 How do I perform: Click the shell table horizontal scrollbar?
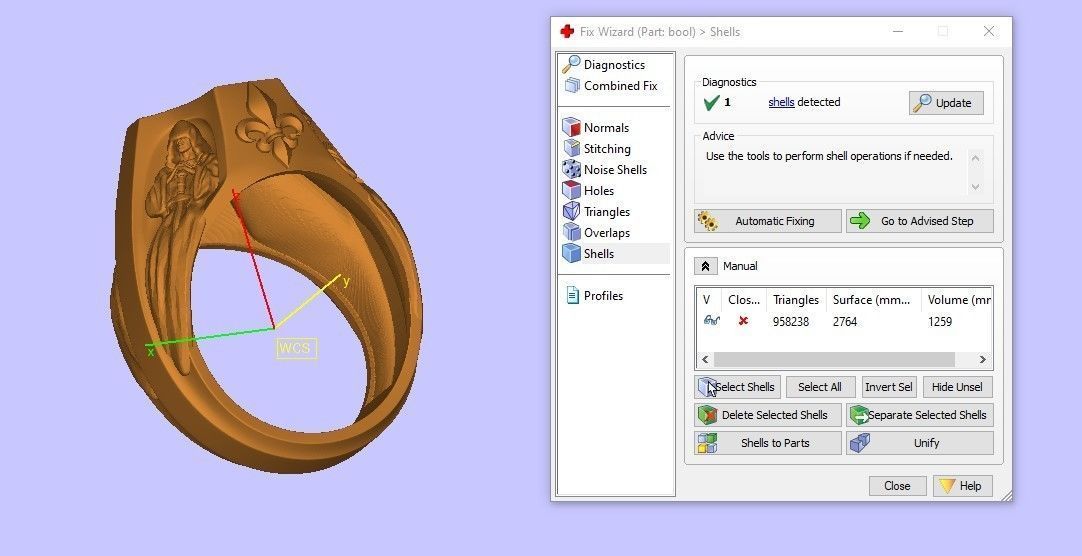click(x=834, y=359)
